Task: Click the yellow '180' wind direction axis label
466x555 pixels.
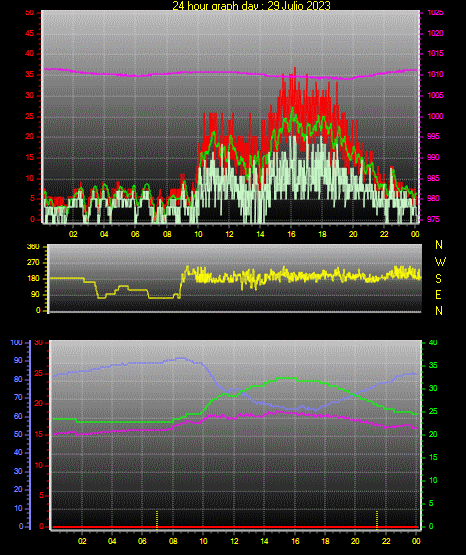Action: [33, 279]
